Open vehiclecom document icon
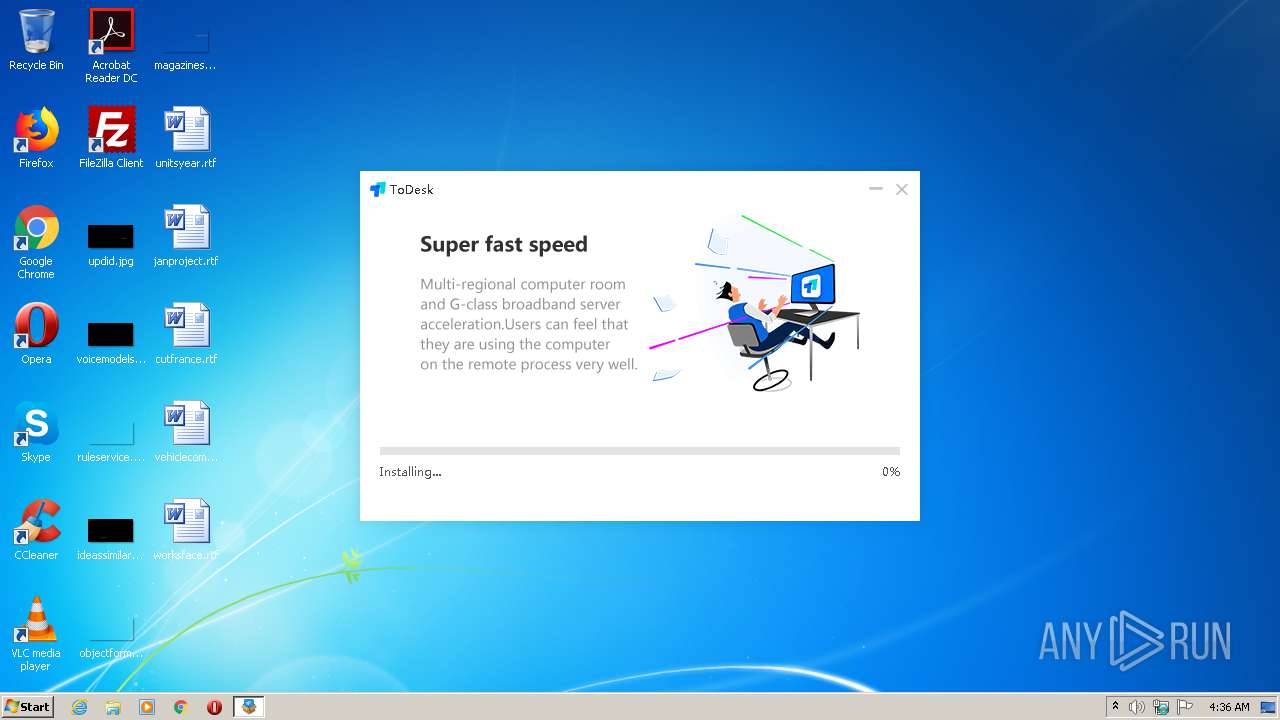Image resolution: width=1280 pixels, height=720 pixels. click(x=186, y=432)
